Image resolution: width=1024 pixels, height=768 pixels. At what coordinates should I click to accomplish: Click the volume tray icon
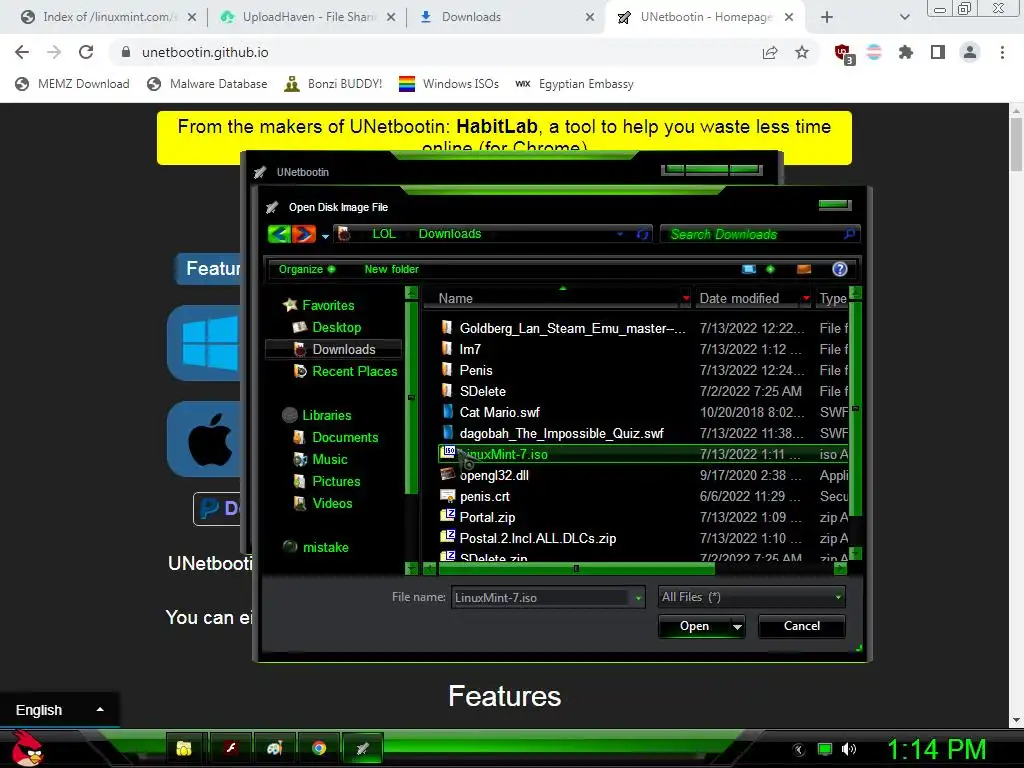pos(849,749)
